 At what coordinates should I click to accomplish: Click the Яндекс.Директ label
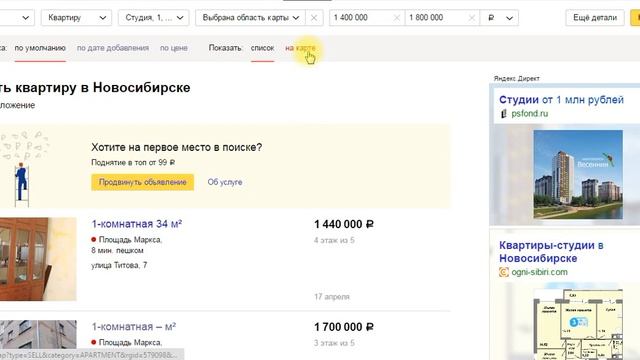(x=516, y=78)
